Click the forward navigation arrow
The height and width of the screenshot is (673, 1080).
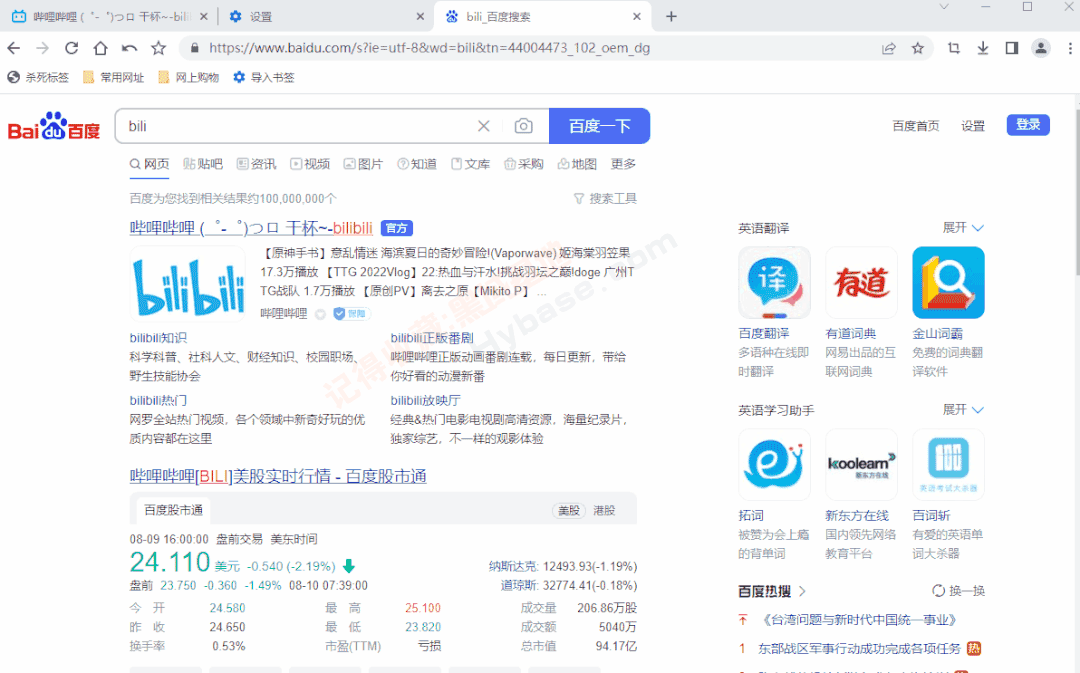[43, 48]
